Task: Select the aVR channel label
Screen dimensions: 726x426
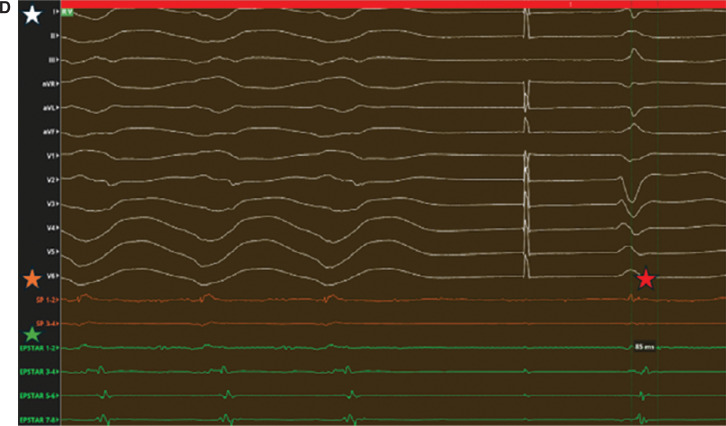Action: pos(48,84)
